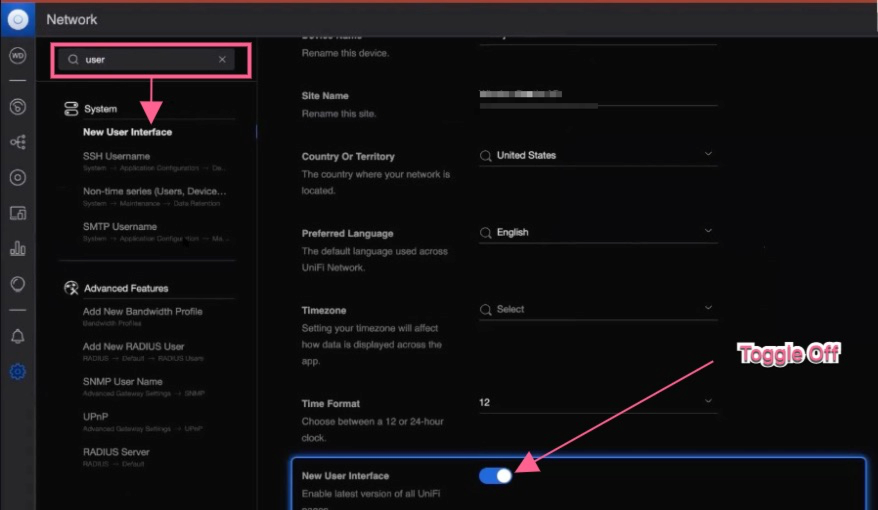Select the Advanced Features heading

pyautogui.click(x=126, y=288)
